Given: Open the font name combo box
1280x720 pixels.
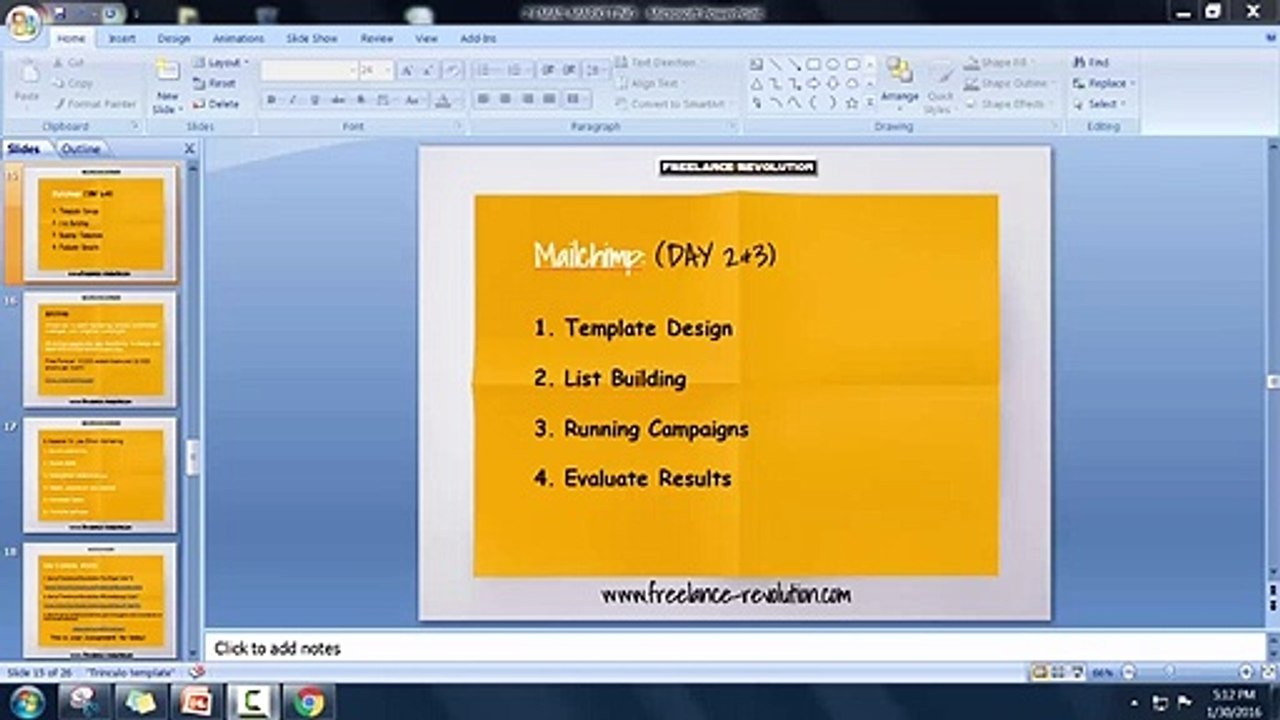Looking at the screenshot, I should (x=309, y=71).
